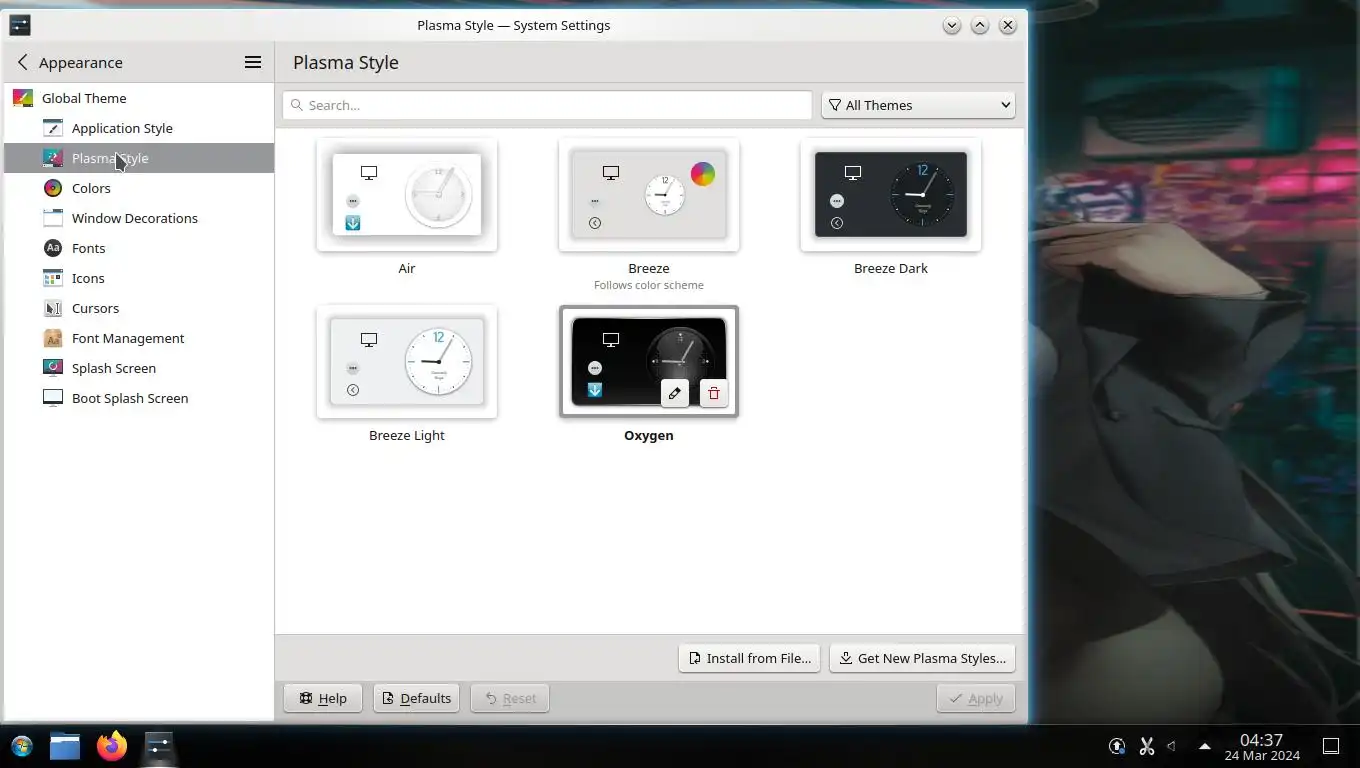
Task: Open Fonts settings page
Action: click(x=139, y=248)
